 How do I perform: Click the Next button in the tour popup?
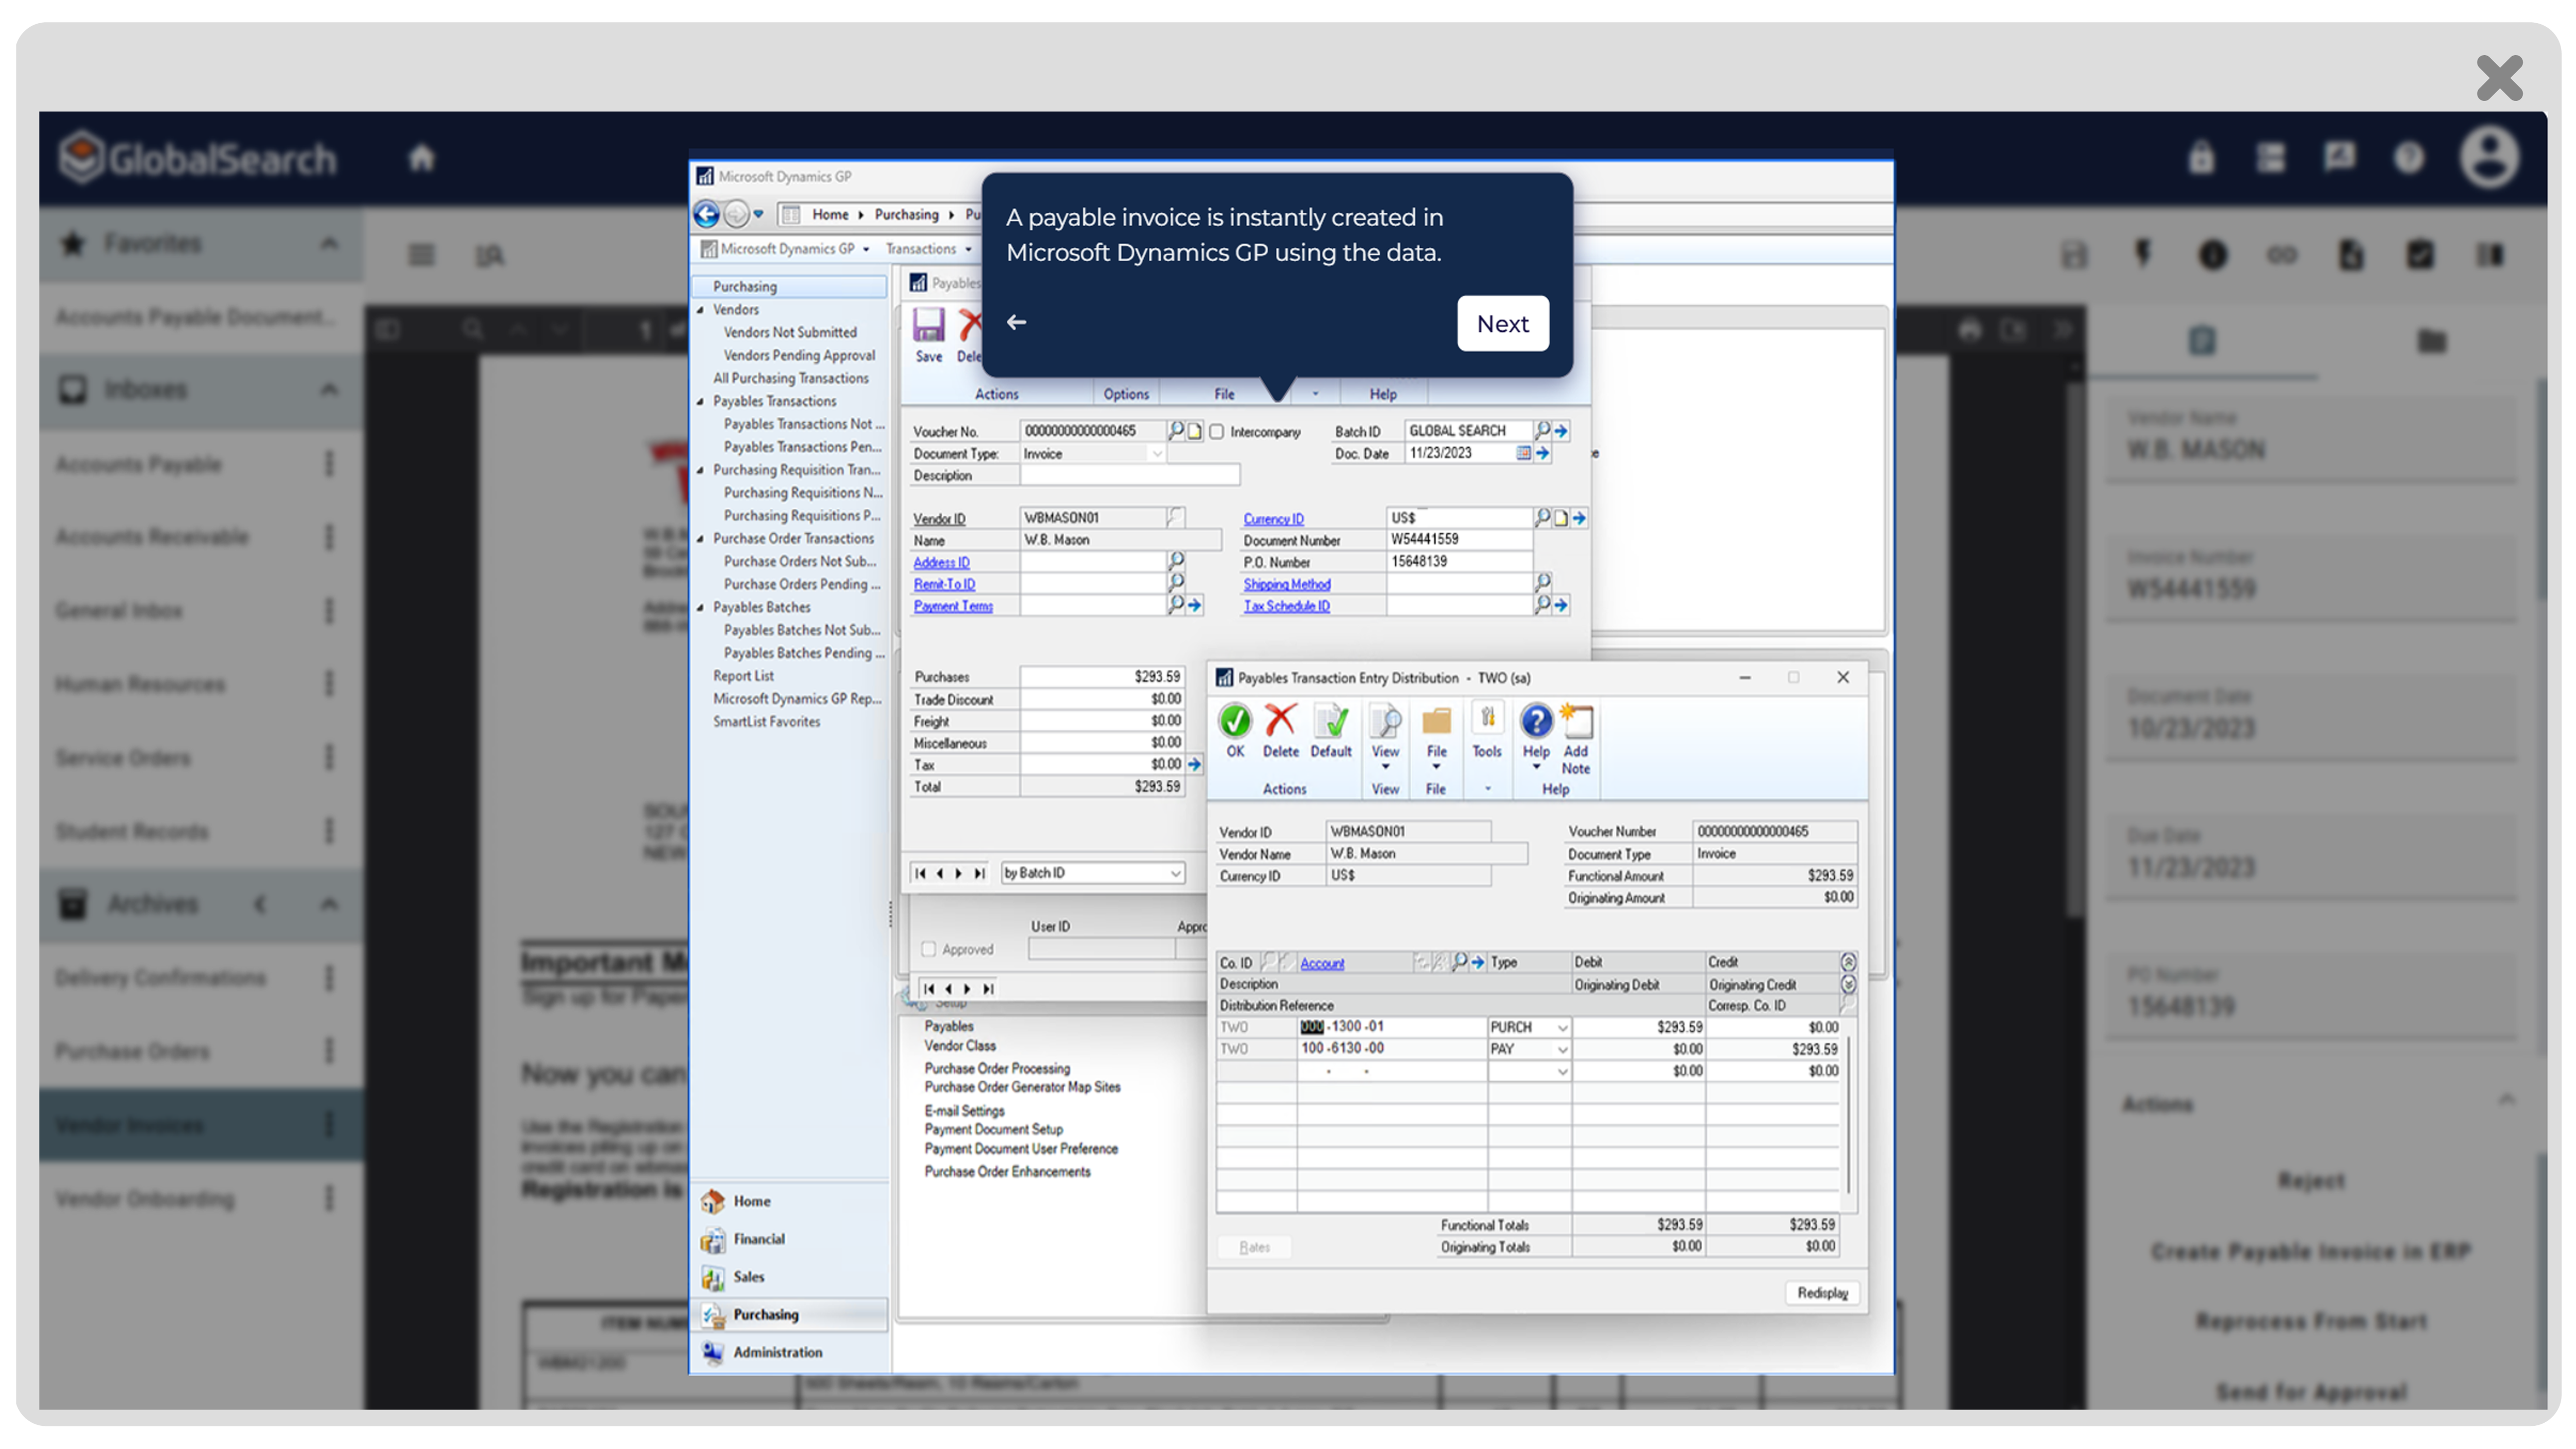(1503, 323)
